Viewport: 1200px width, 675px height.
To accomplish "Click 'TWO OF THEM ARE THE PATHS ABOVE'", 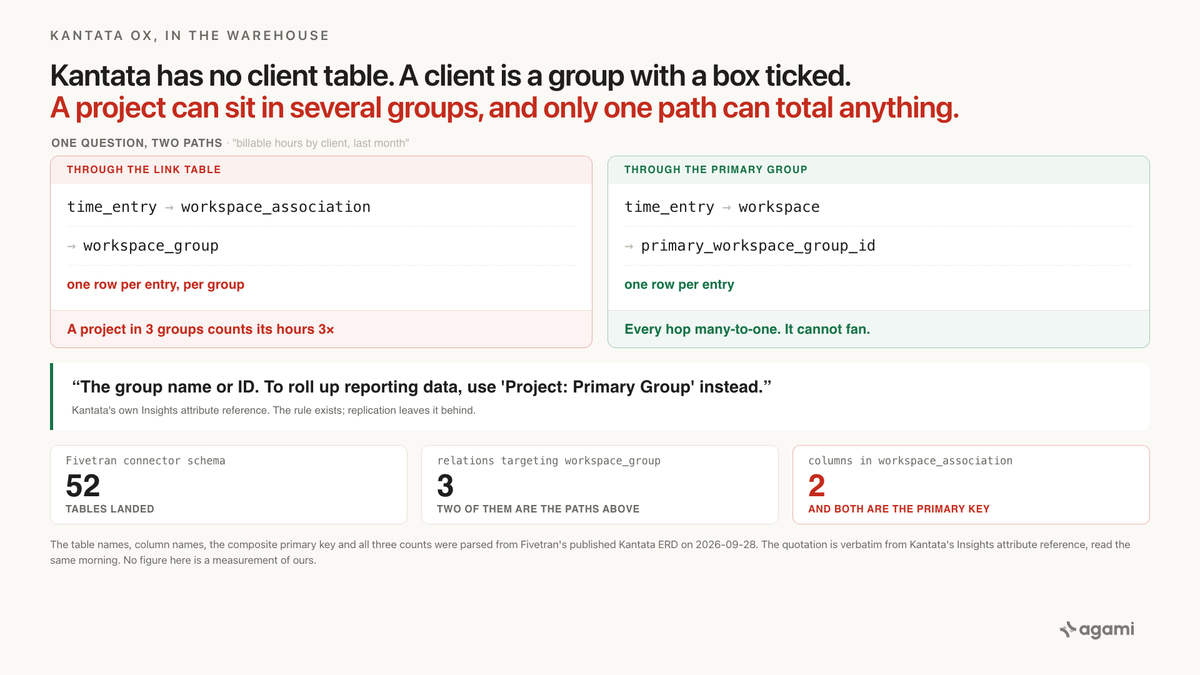I will (x=538, y=509).
